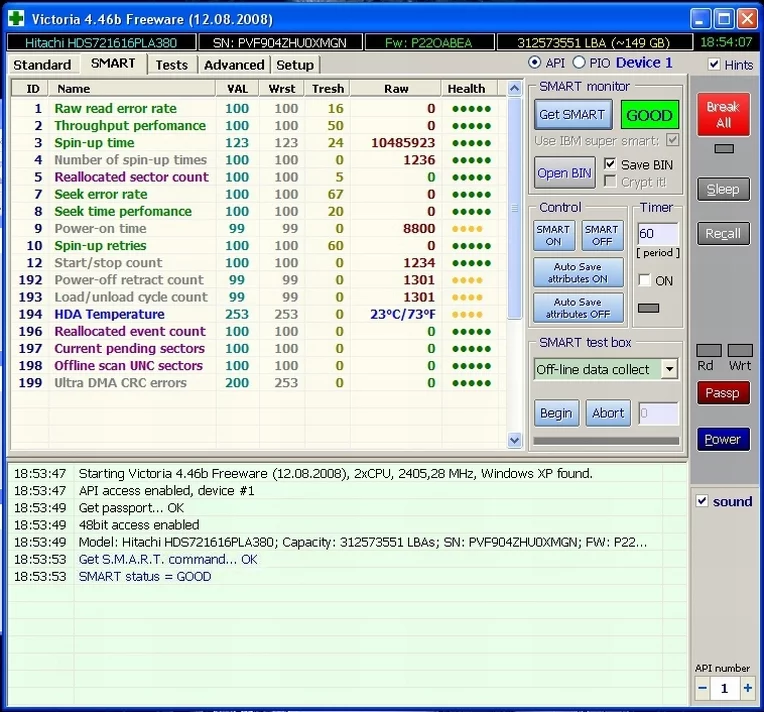764x712 pixels.
Task: Switch to the Tests tab
Action: point(171,65)
